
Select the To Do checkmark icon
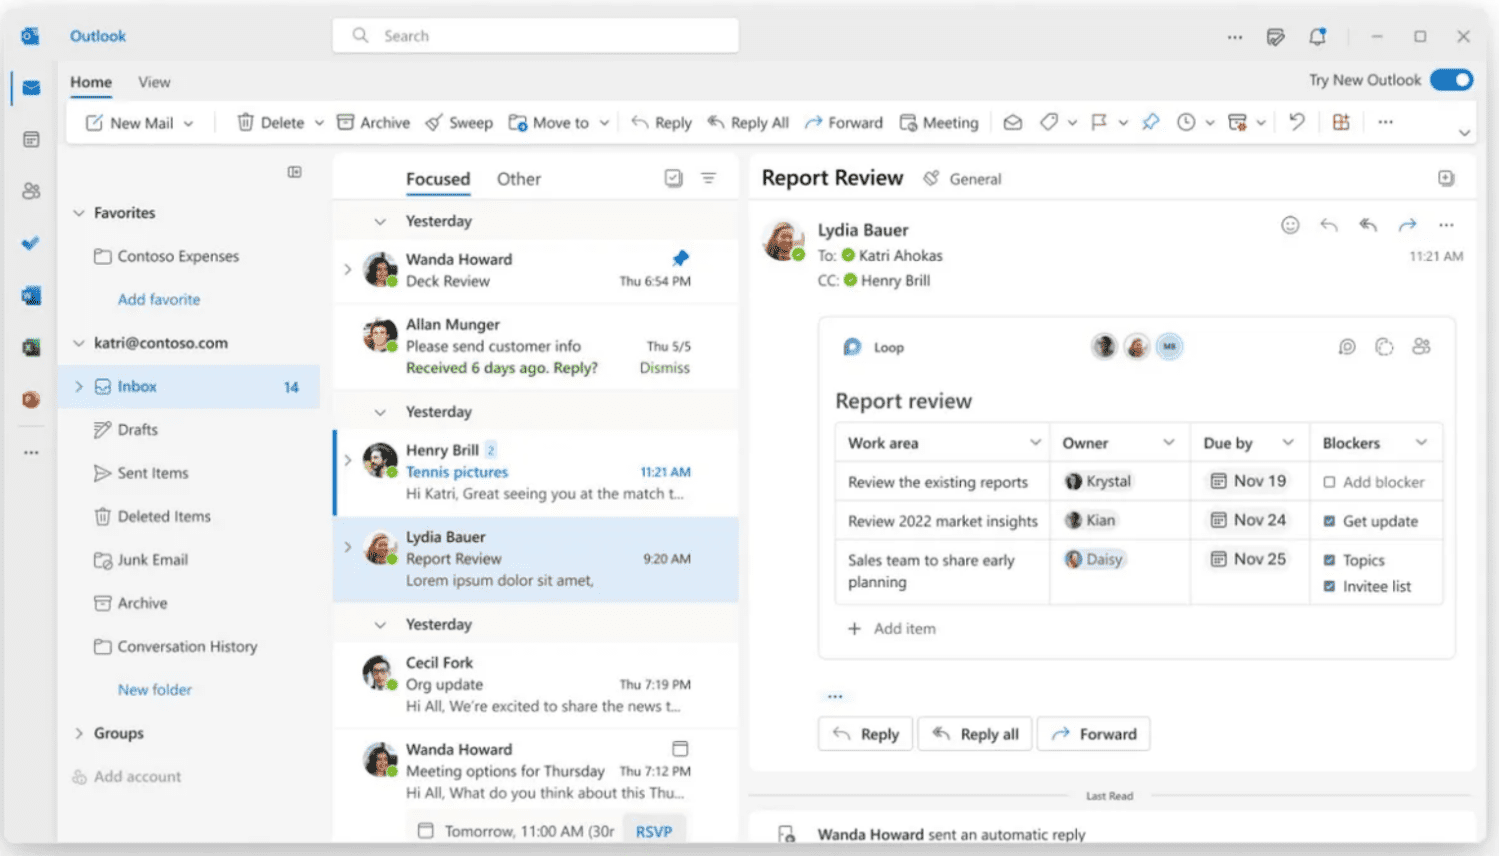coord(30,243)
